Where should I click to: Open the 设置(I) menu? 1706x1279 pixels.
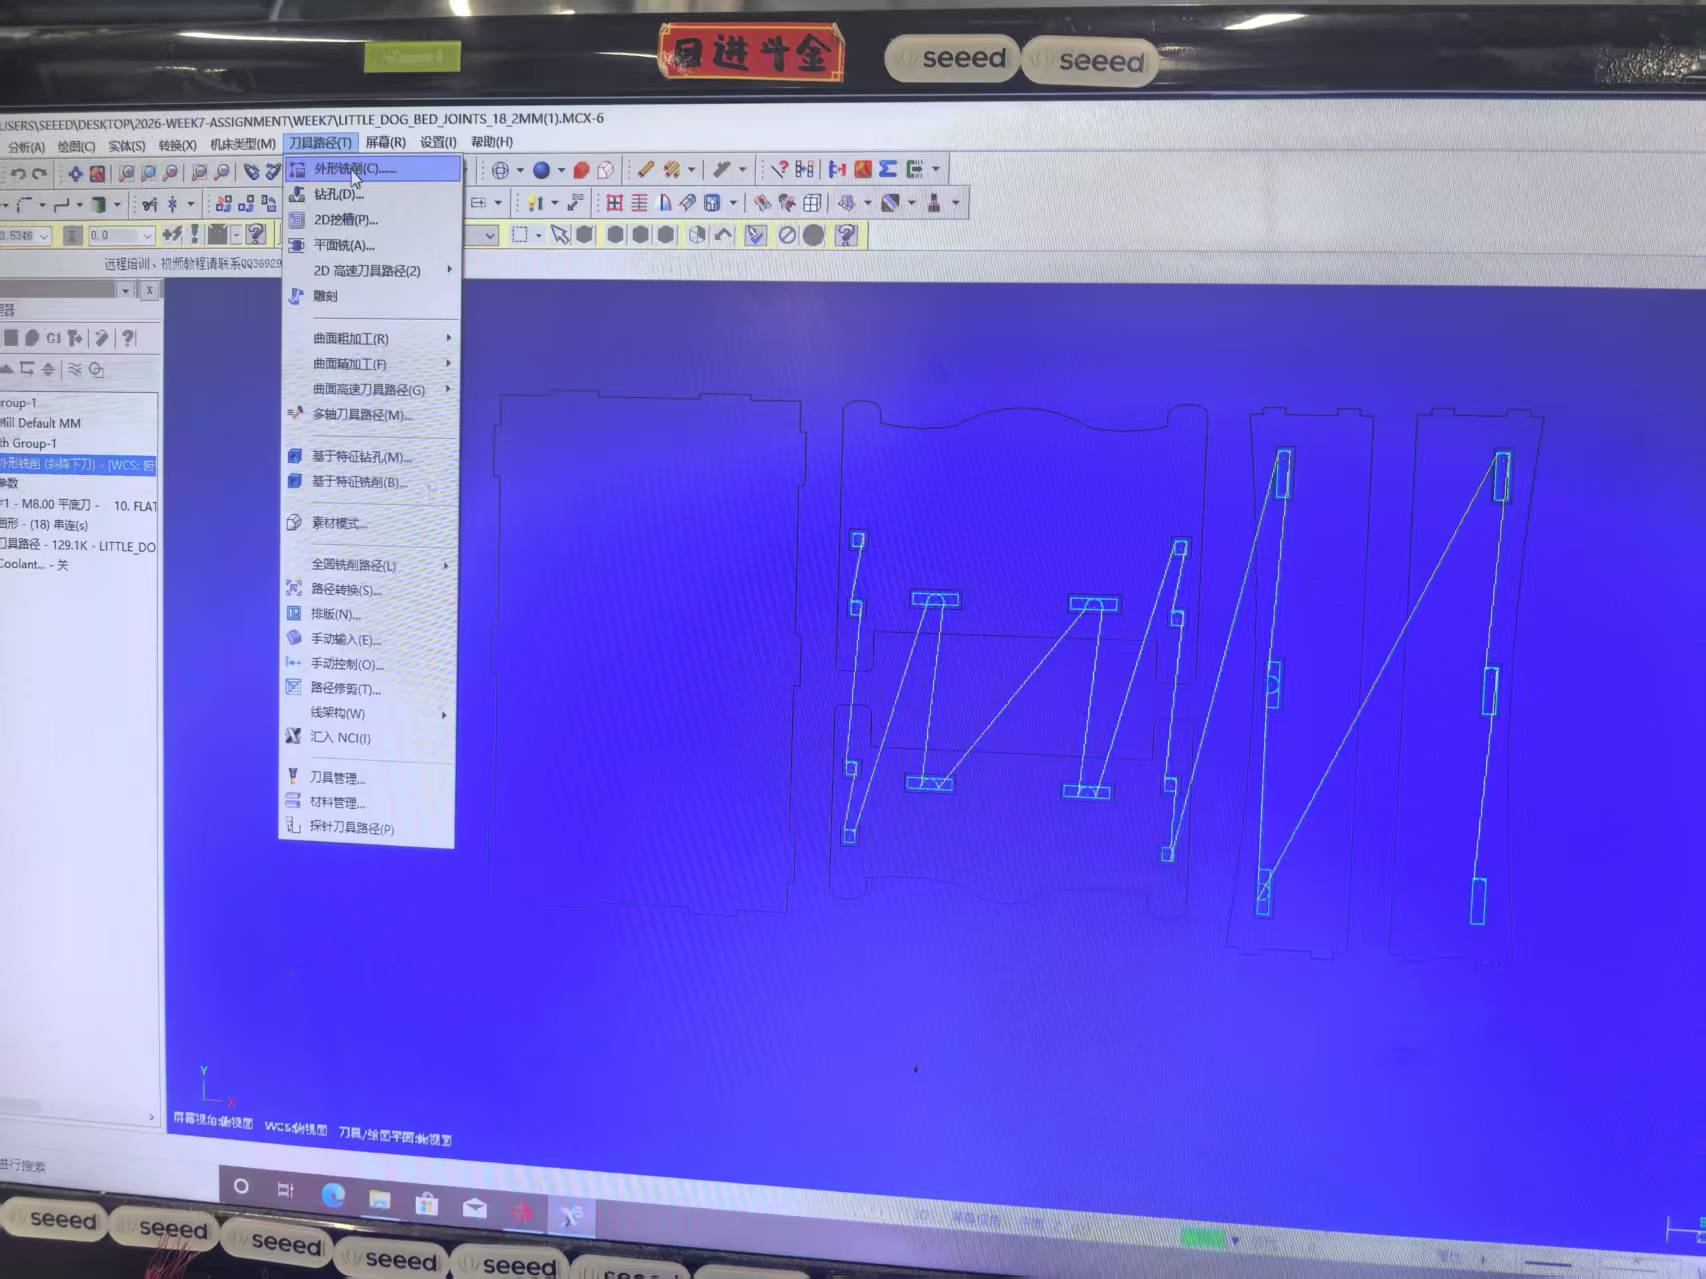pos(438,142)
